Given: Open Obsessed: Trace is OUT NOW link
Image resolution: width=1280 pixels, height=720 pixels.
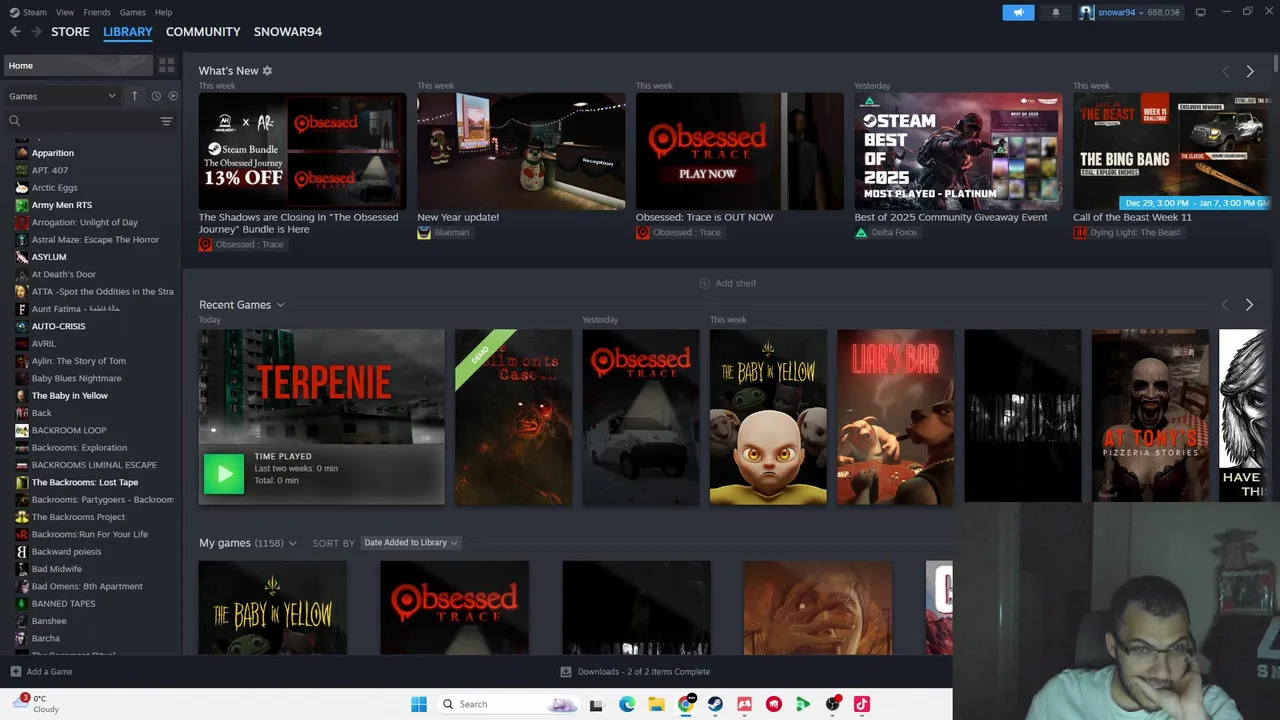Looking at the screenshot, I should point(704,217).
